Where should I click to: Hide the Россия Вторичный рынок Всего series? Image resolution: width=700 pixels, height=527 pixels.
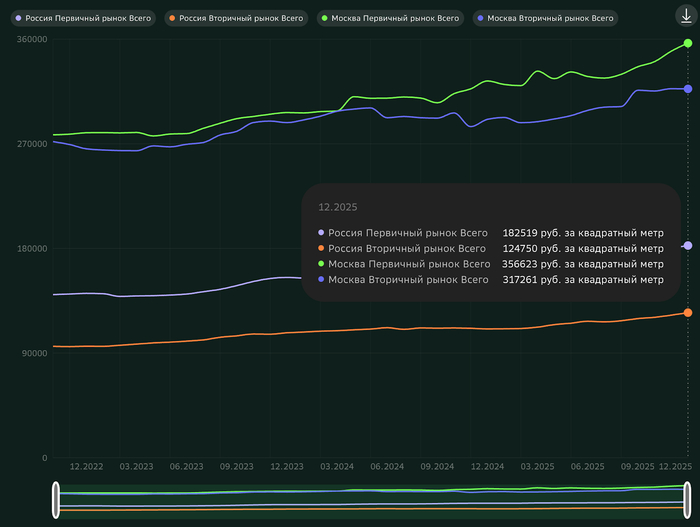pyautogui.click(x=235, y=18)
